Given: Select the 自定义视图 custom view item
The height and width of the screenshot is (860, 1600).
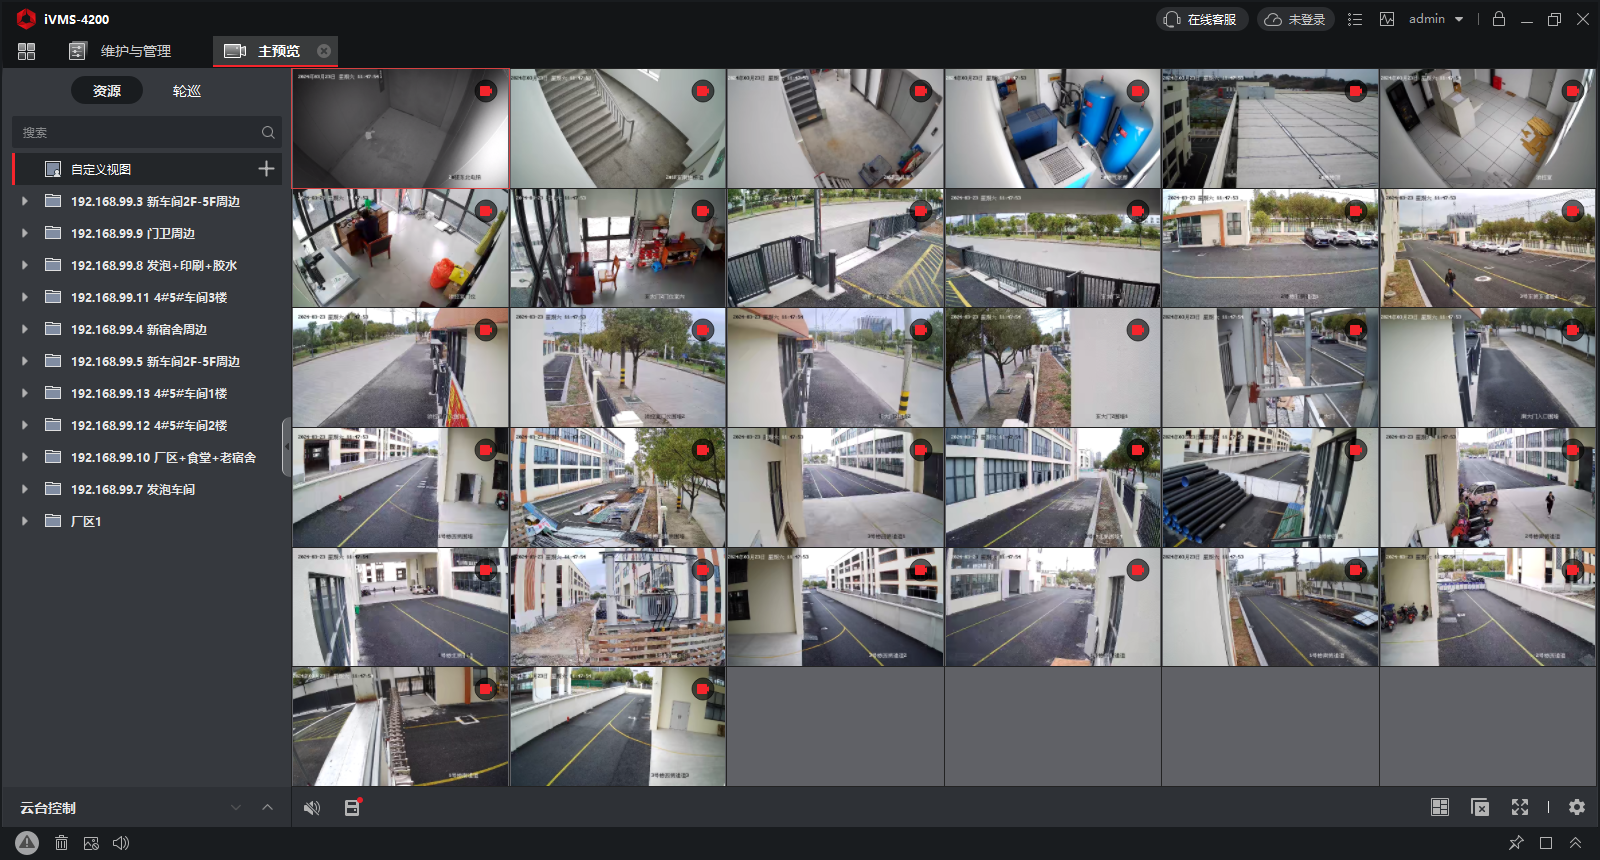Looking at the screenshot, I should pos(147,169).
